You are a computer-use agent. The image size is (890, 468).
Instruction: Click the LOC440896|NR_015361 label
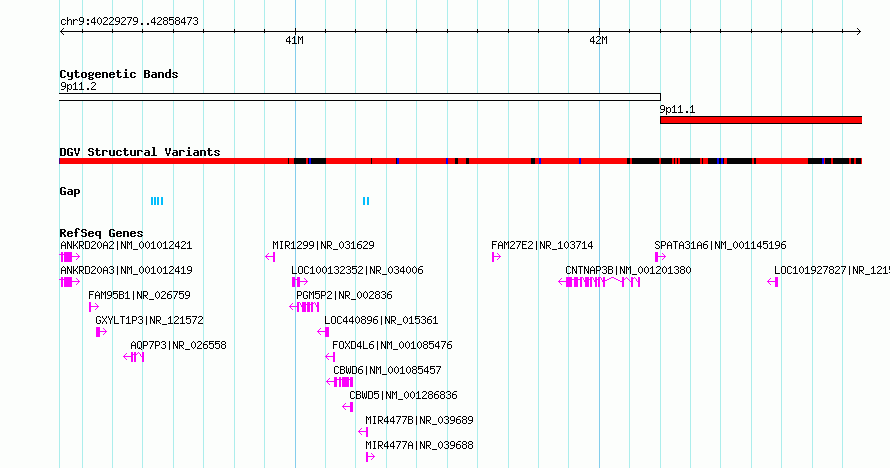click(x=381, y=320)
